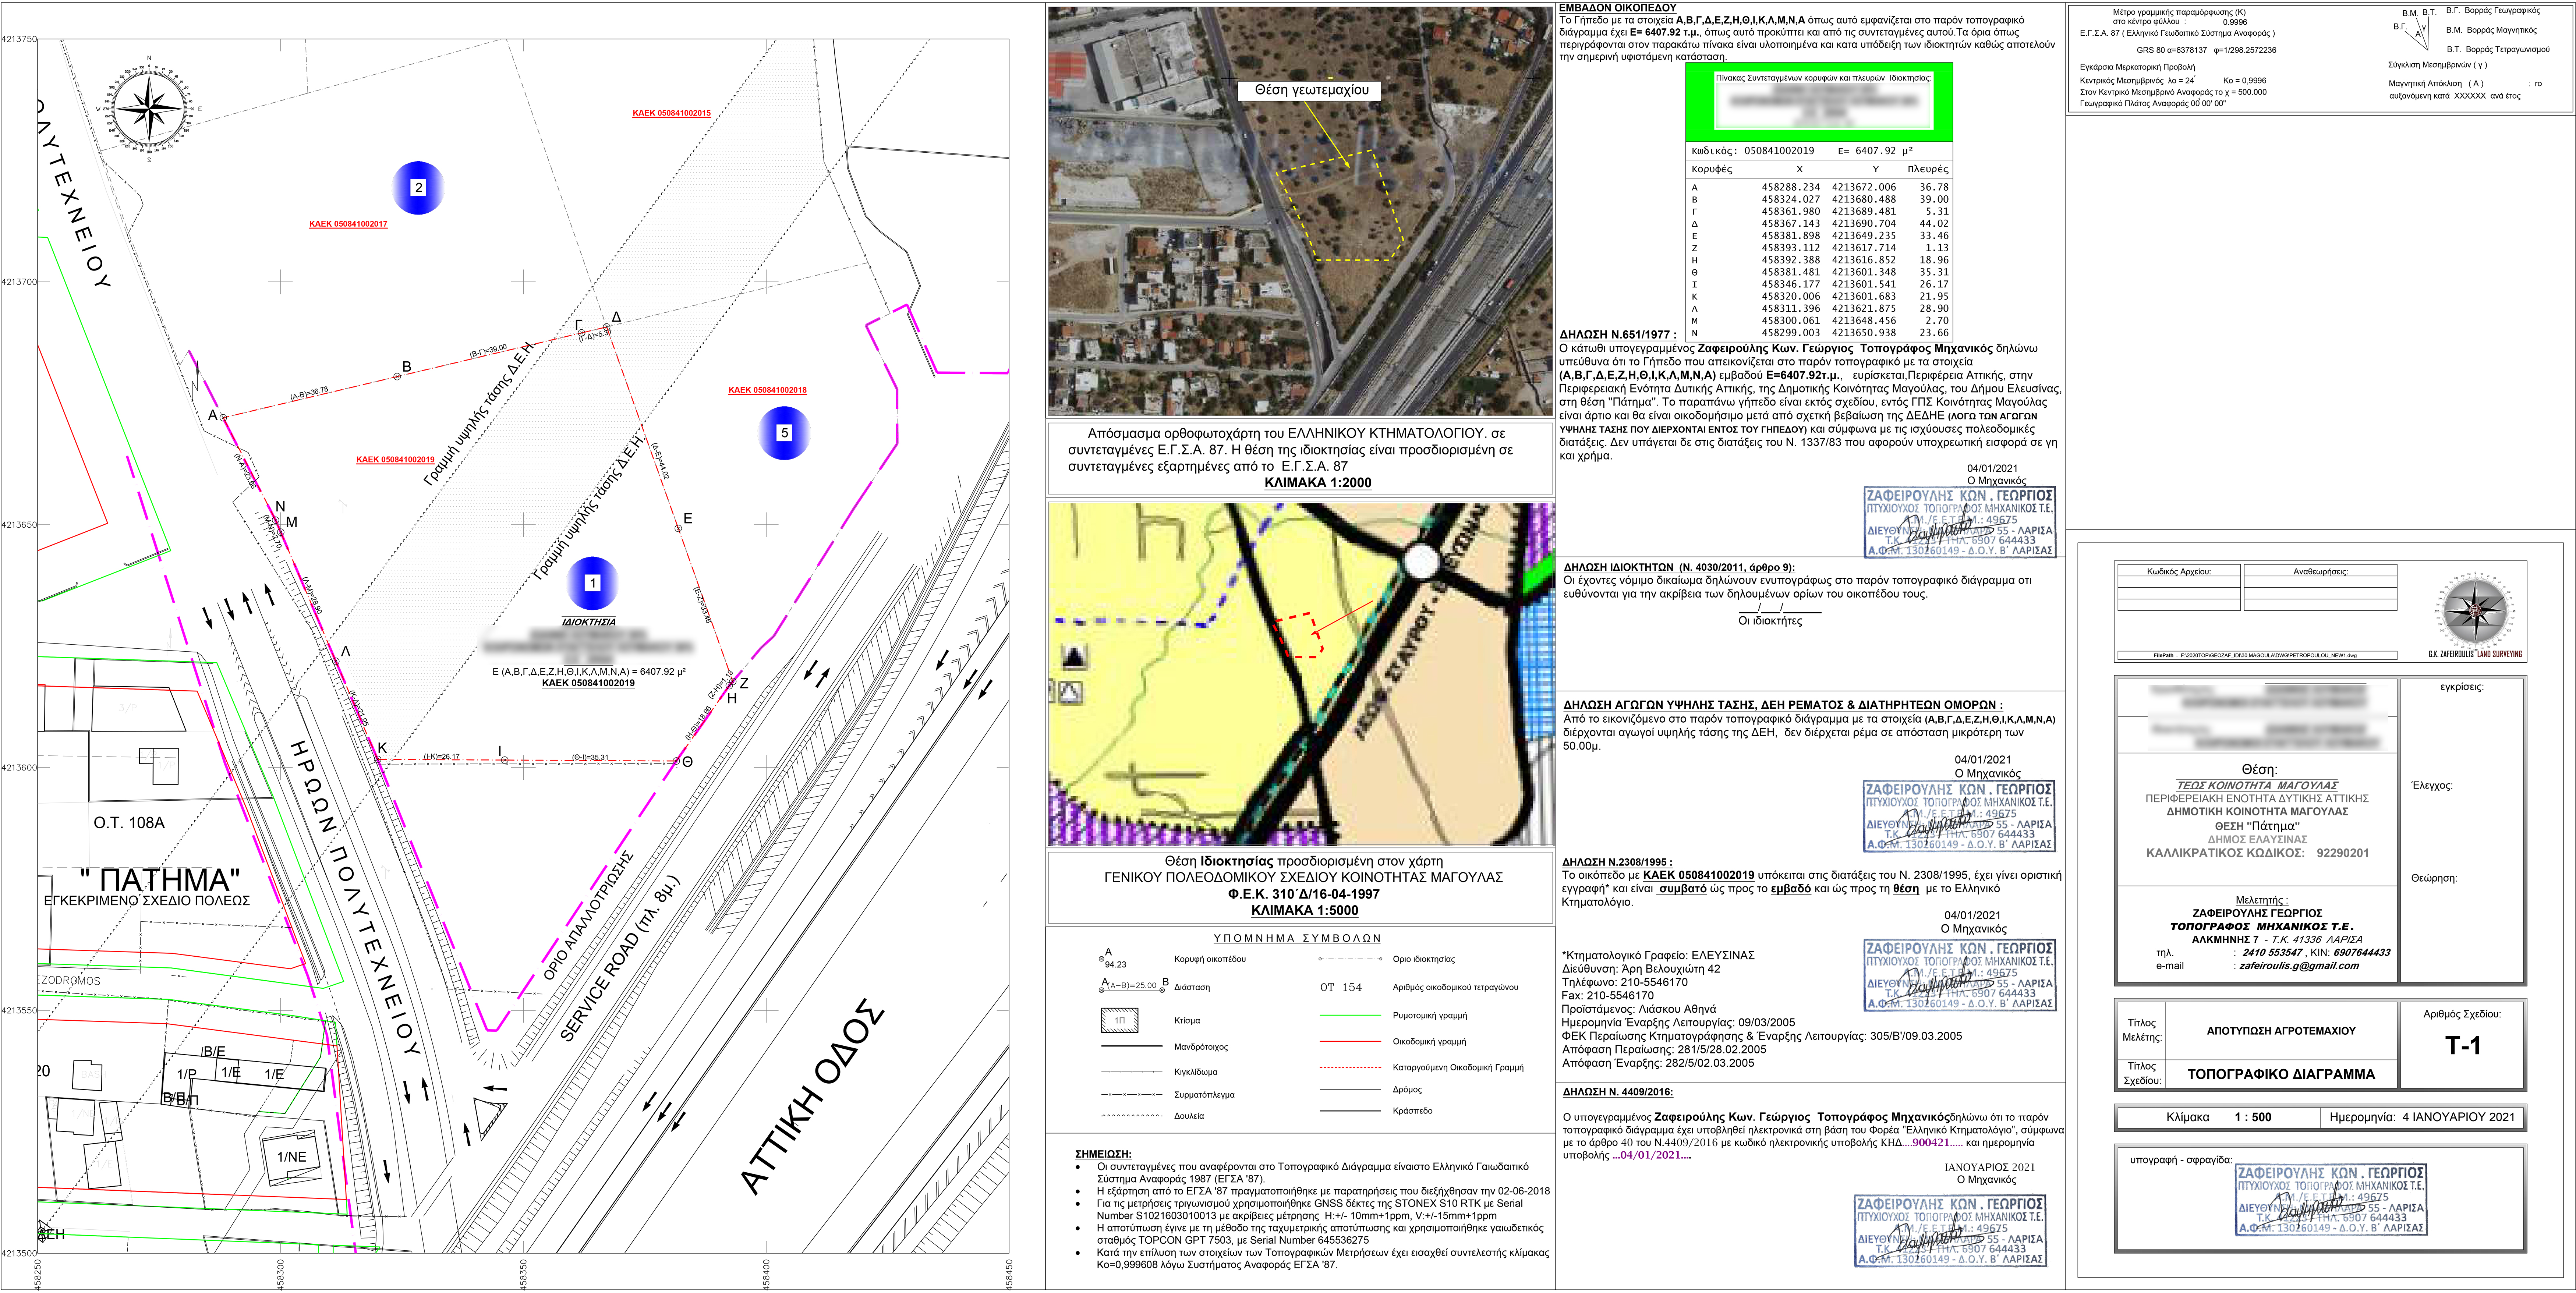This screenshot has height=1293, width=2576.
Task: Click the 458400 easting axis label
Action: click(767, 1274)
